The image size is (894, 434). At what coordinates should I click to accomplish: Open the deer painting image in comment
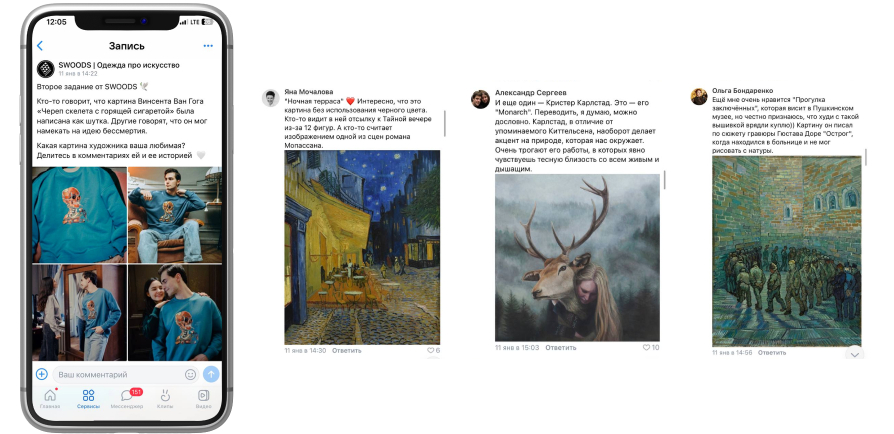click(577, 257)
